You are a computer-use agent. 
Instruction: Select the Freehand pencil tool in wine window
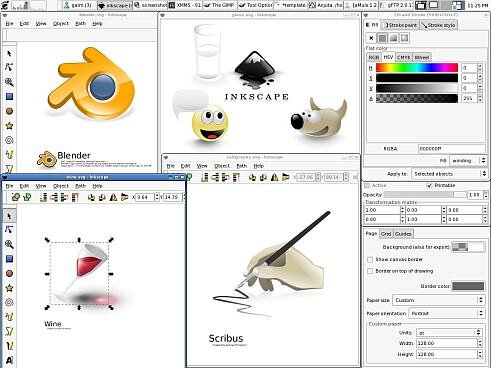pos(9,317)
